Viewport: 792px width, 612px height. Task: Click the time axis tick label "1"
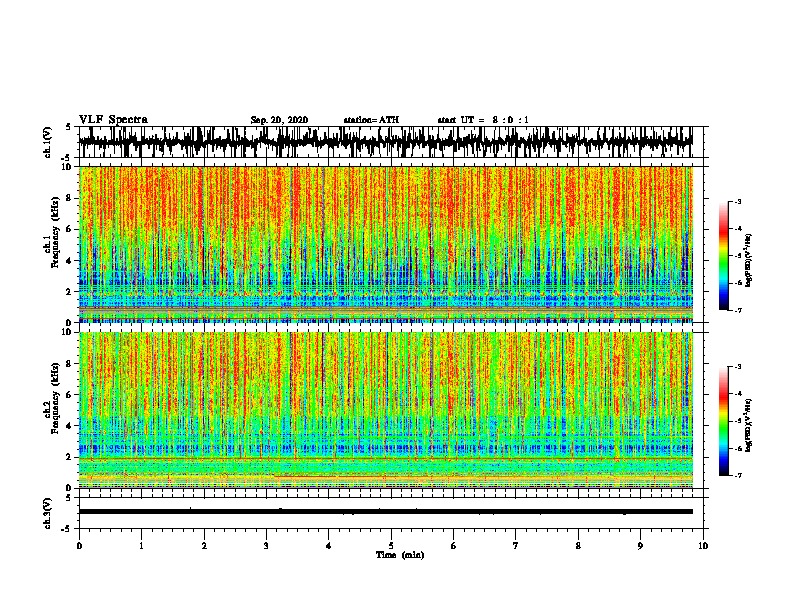coord(141,546)
